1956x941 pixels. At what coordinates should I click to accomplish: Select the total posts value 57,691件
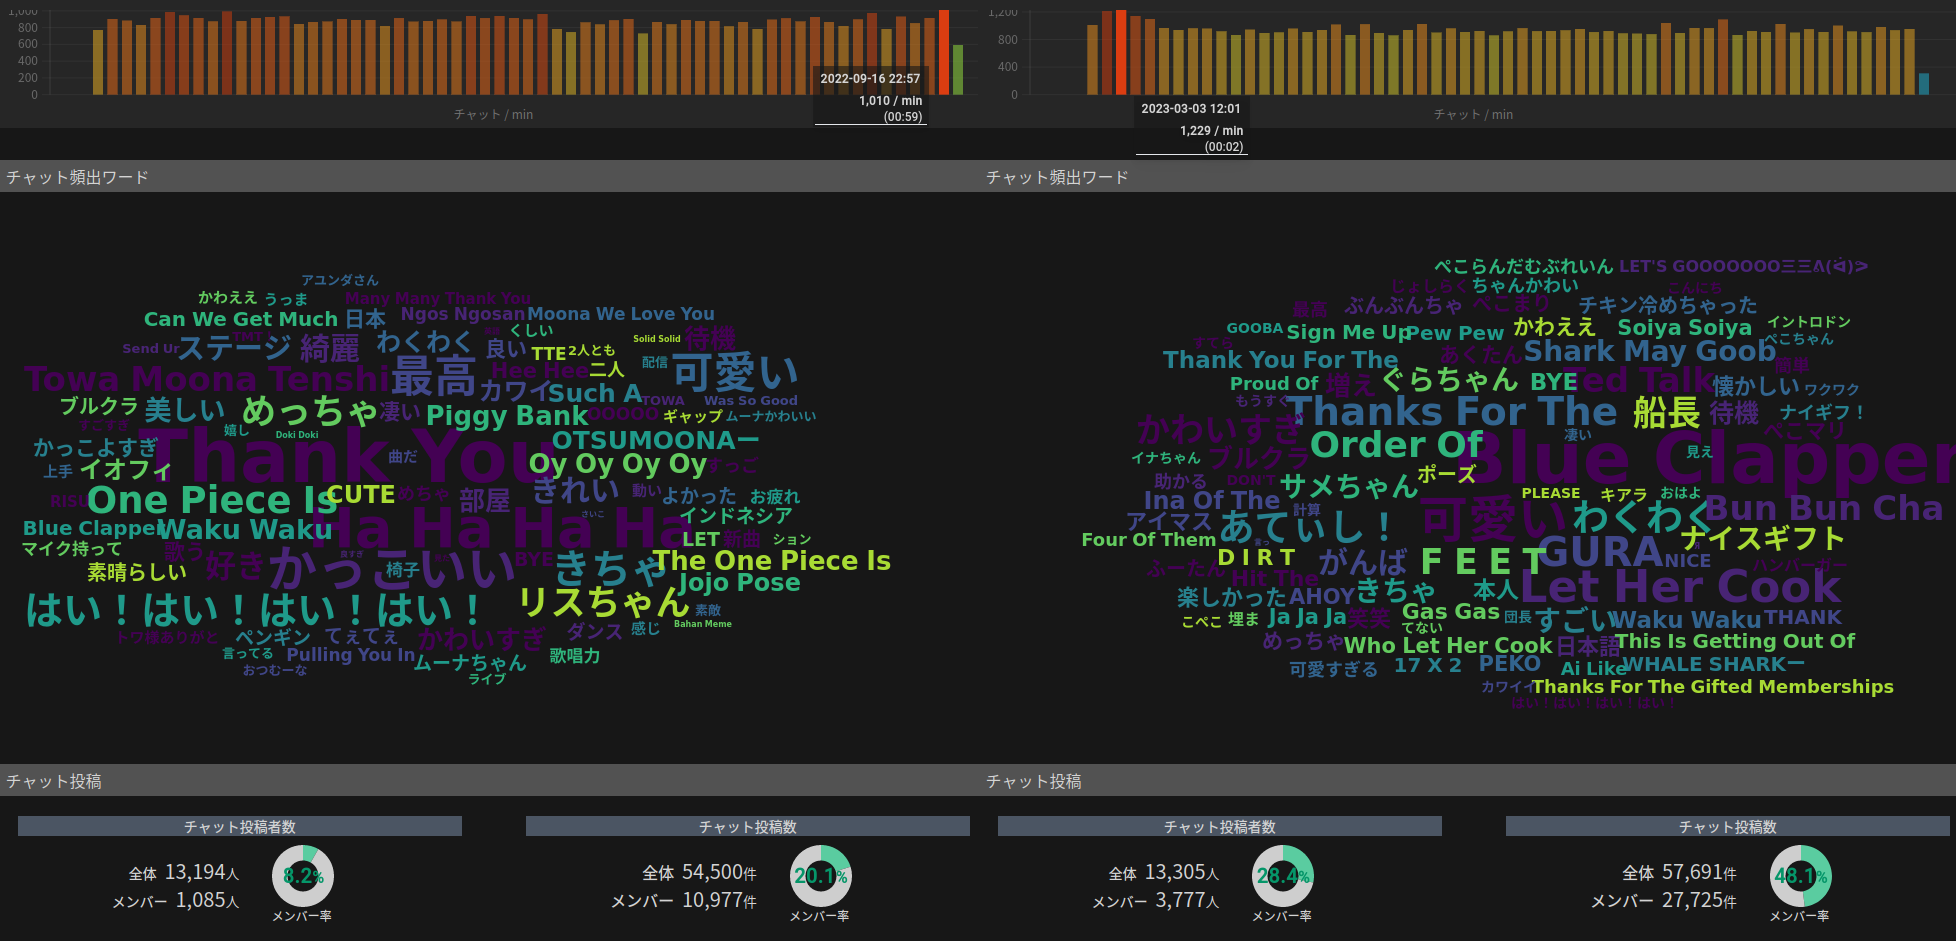click(x=1699, y=873)
